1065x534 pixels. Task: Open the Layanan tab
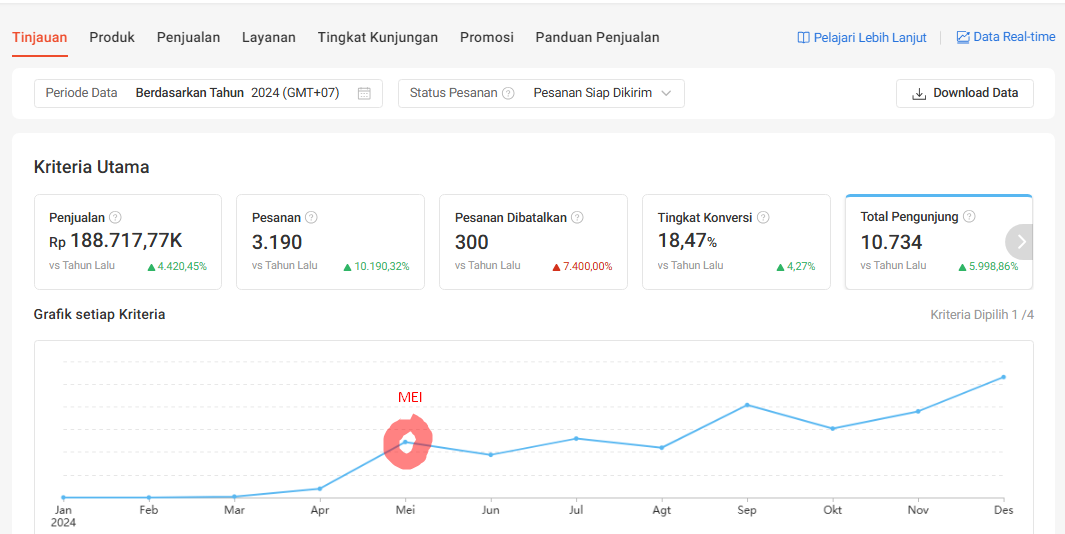[x=268, y=37]
